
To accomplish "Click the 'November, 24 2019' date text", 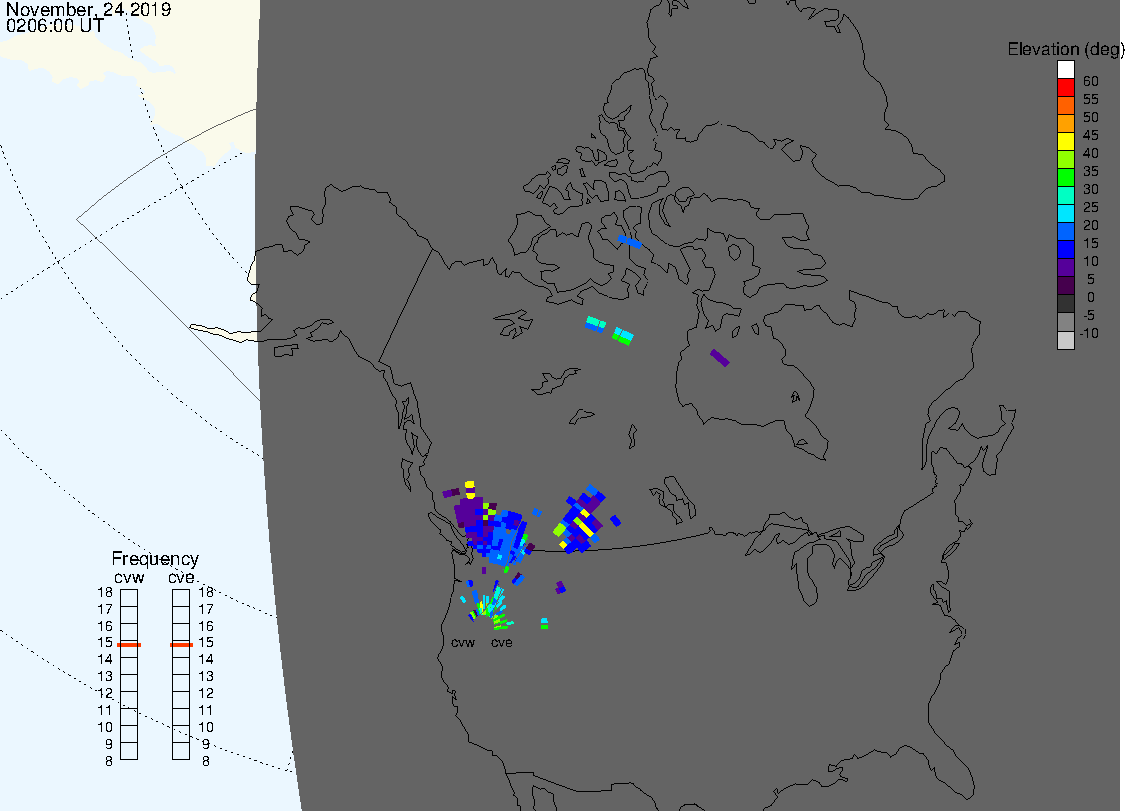I will coord(88,10).
